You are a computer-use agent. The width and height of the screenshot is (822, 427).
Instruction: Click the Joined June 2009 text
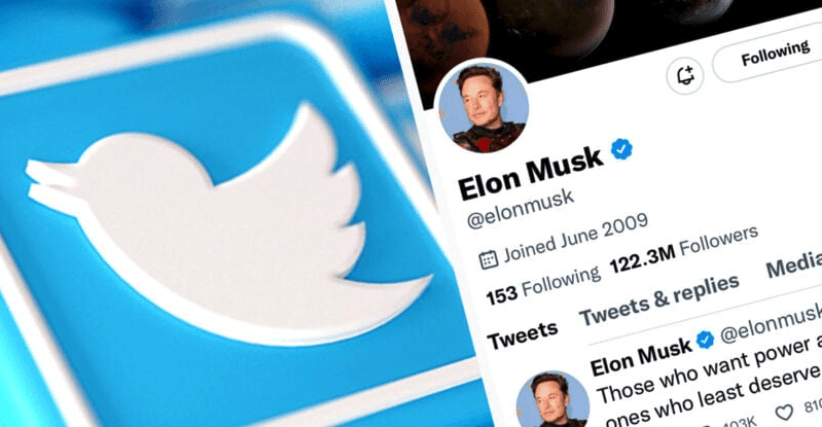576,238
